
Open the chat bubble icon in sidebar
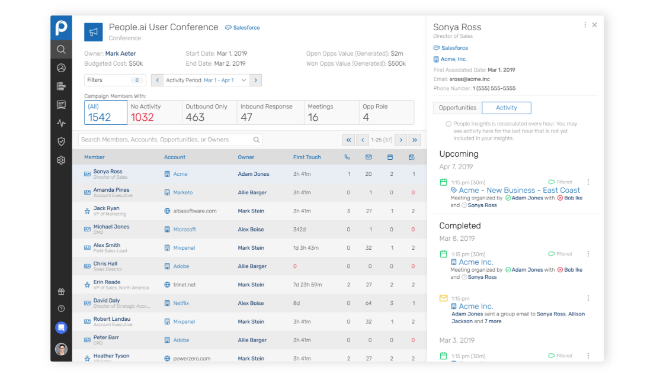coord(61,327)
